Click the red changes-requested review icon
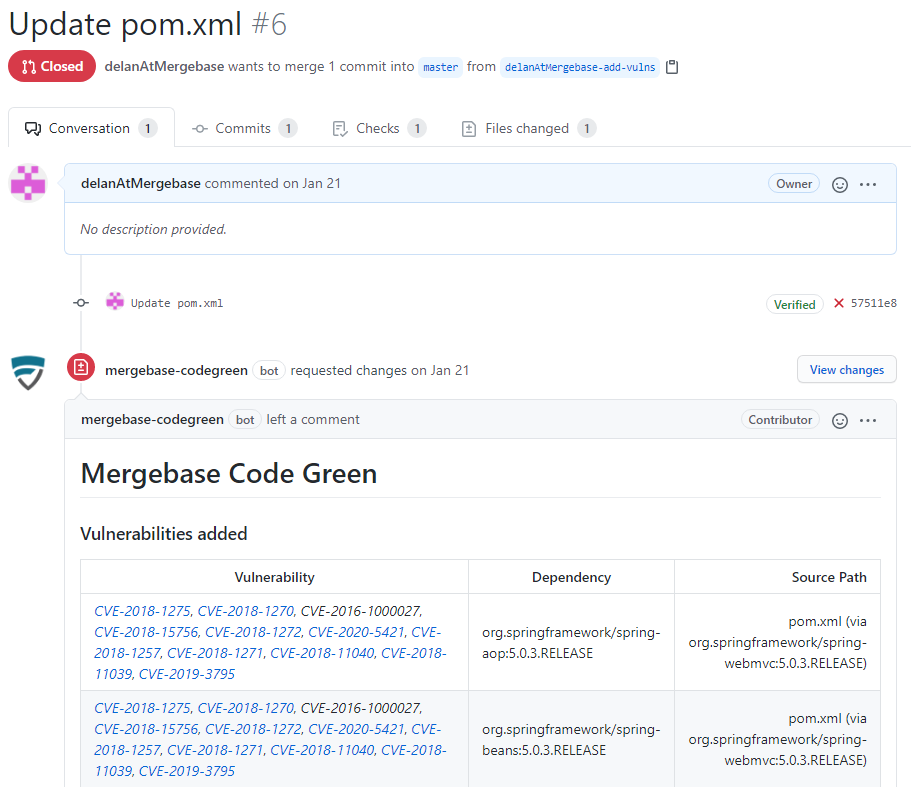The image size is (911, 787). [81, 367]
